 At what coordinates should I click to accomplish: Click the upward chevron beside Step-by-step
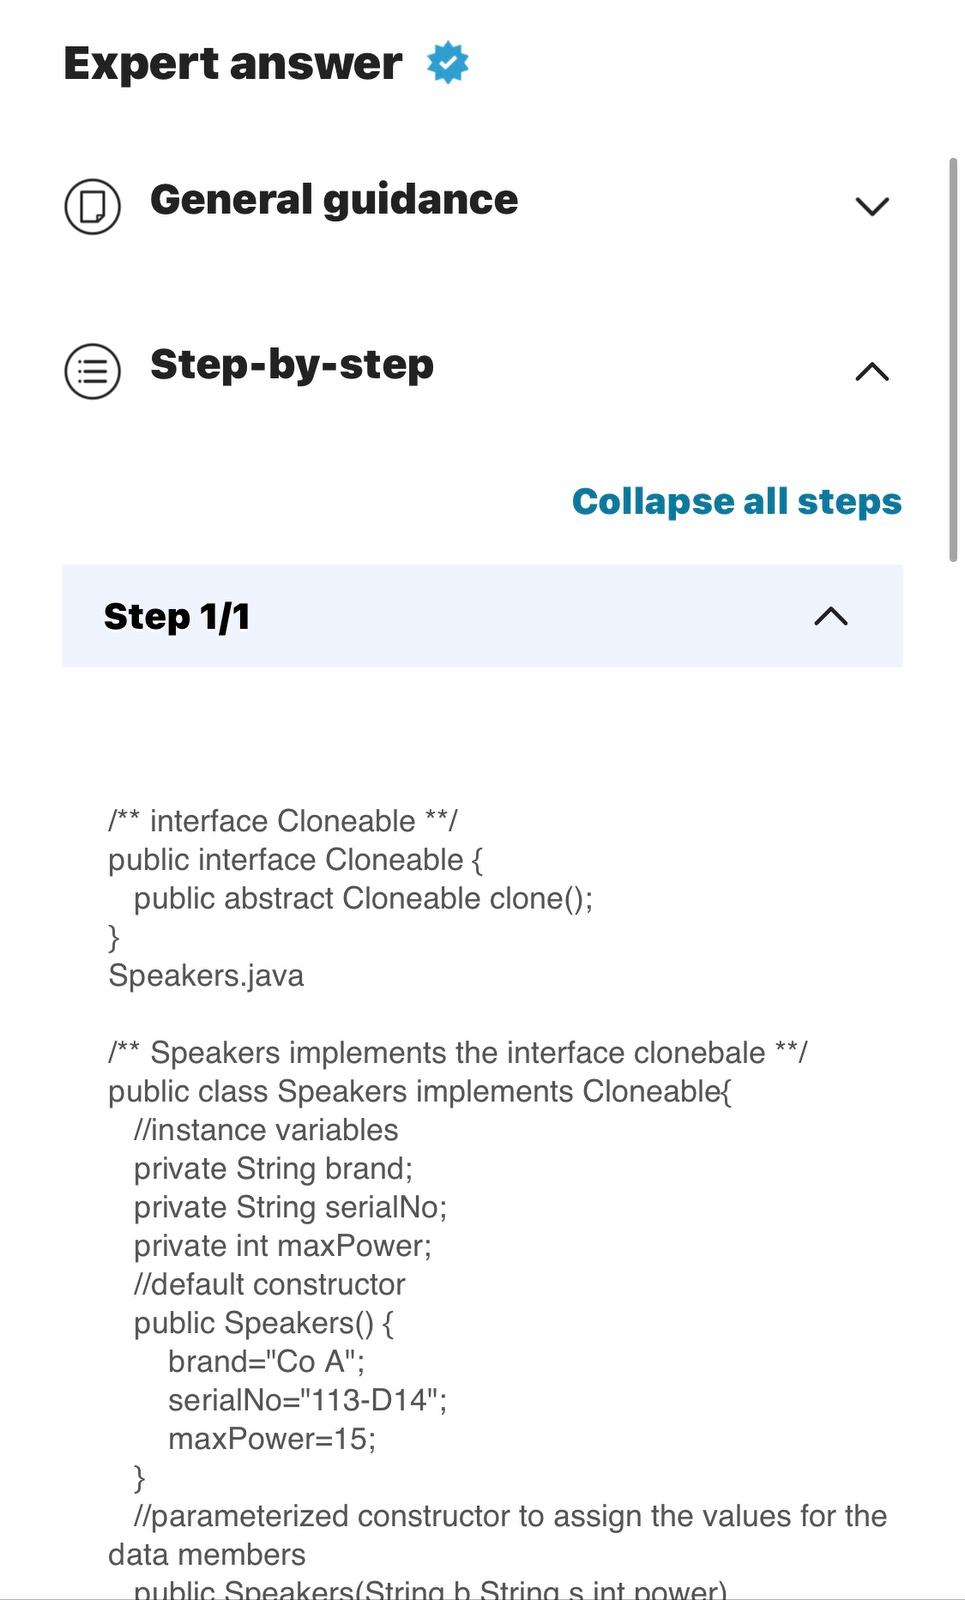click(872, 372)
